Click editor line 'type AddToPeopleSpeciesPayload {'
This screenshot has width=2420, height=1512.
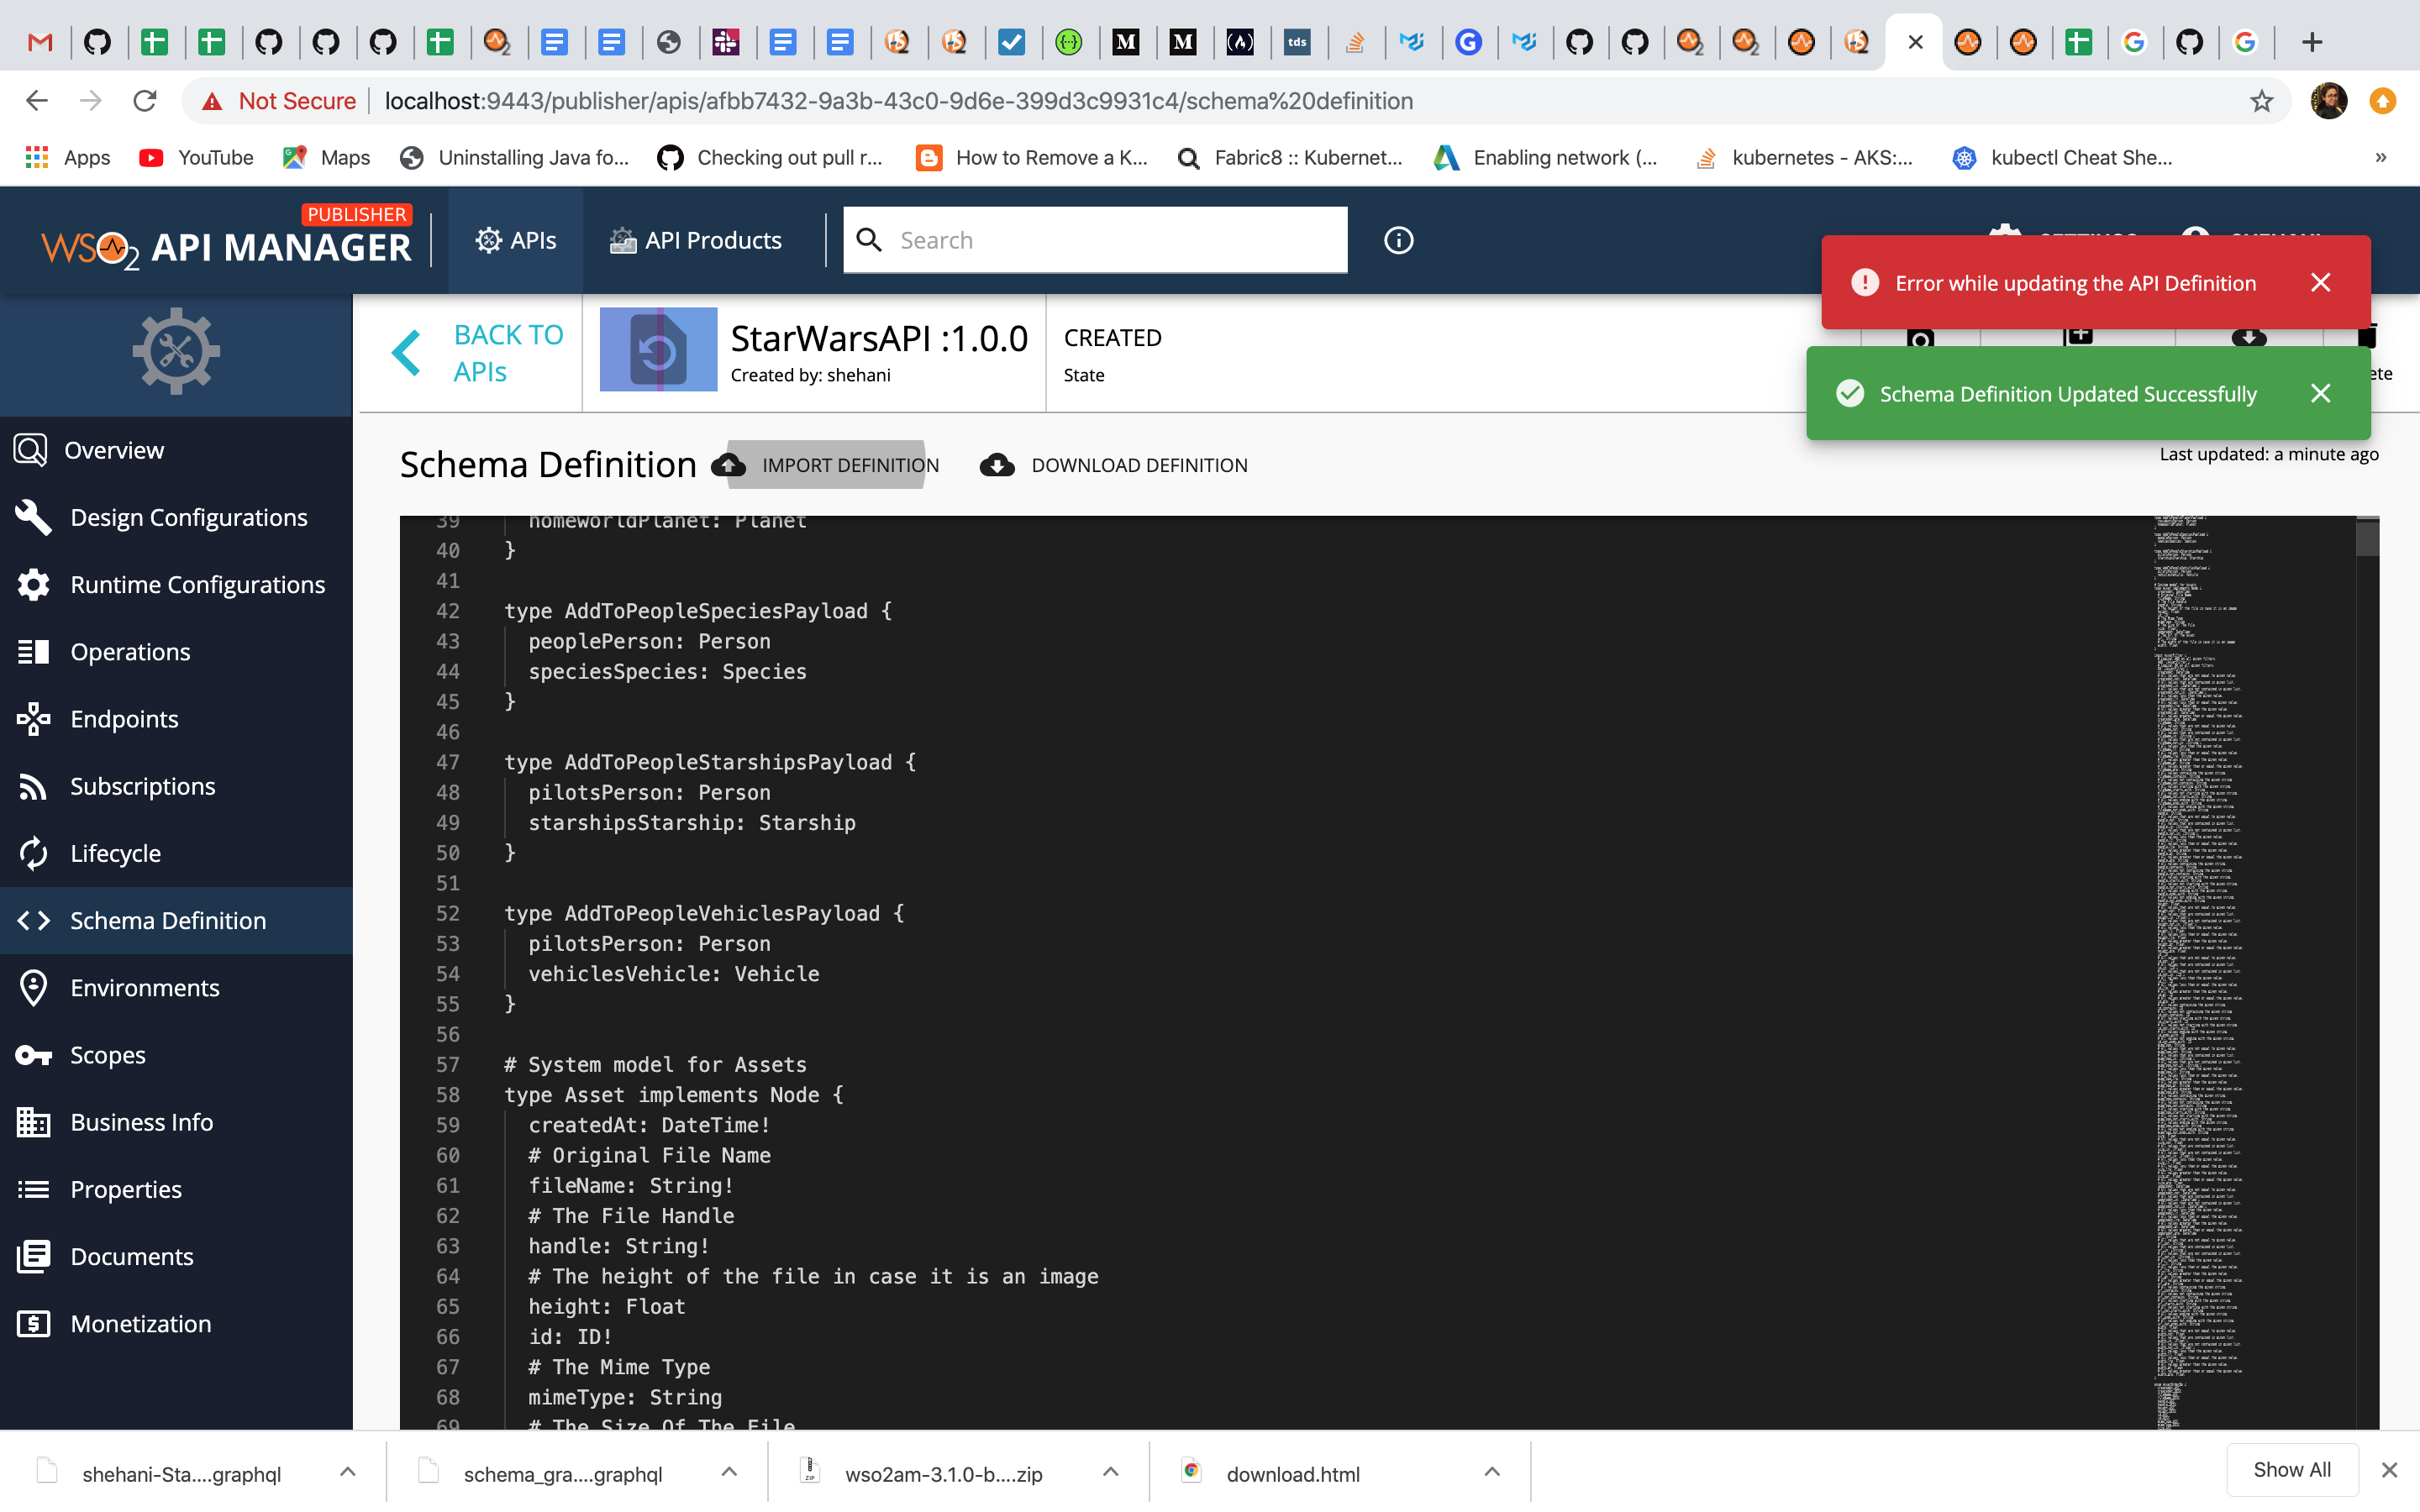point(697,611)
